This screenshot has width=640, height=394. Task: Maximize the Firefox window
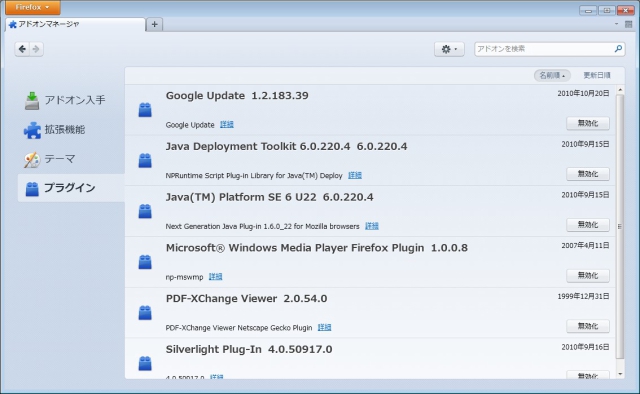(x=607, y=11)
